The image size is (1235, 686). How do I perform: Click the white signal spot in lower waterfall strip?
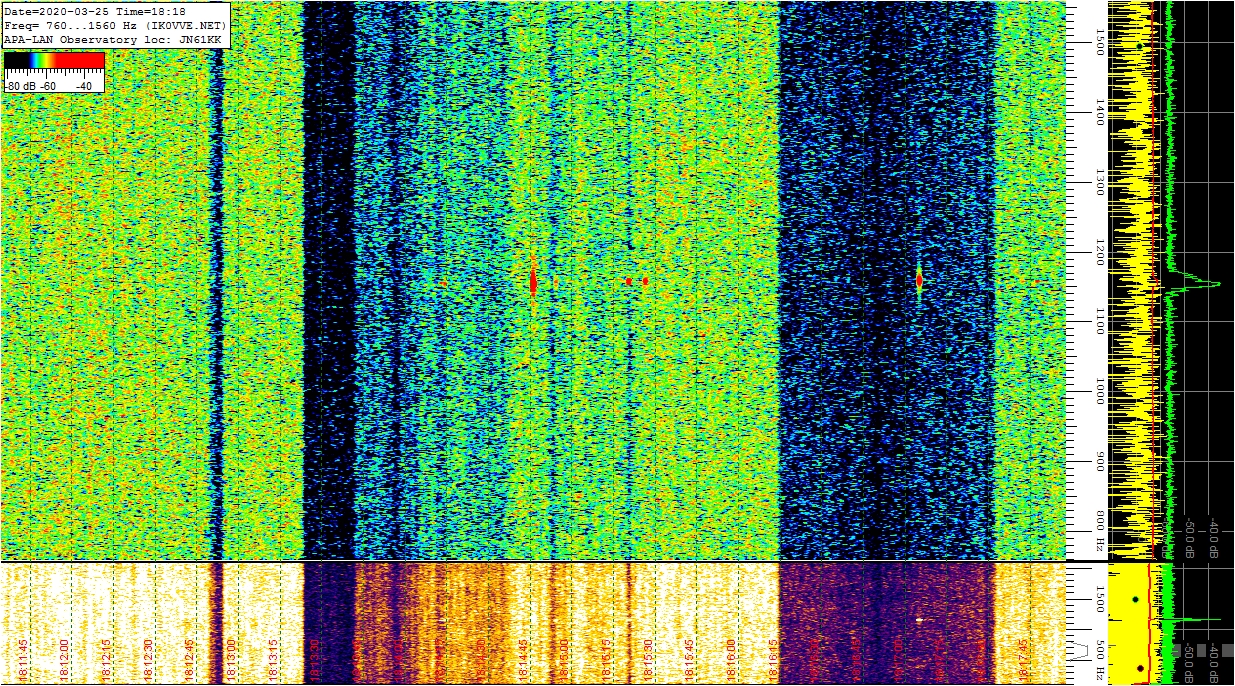coord(919,620)
